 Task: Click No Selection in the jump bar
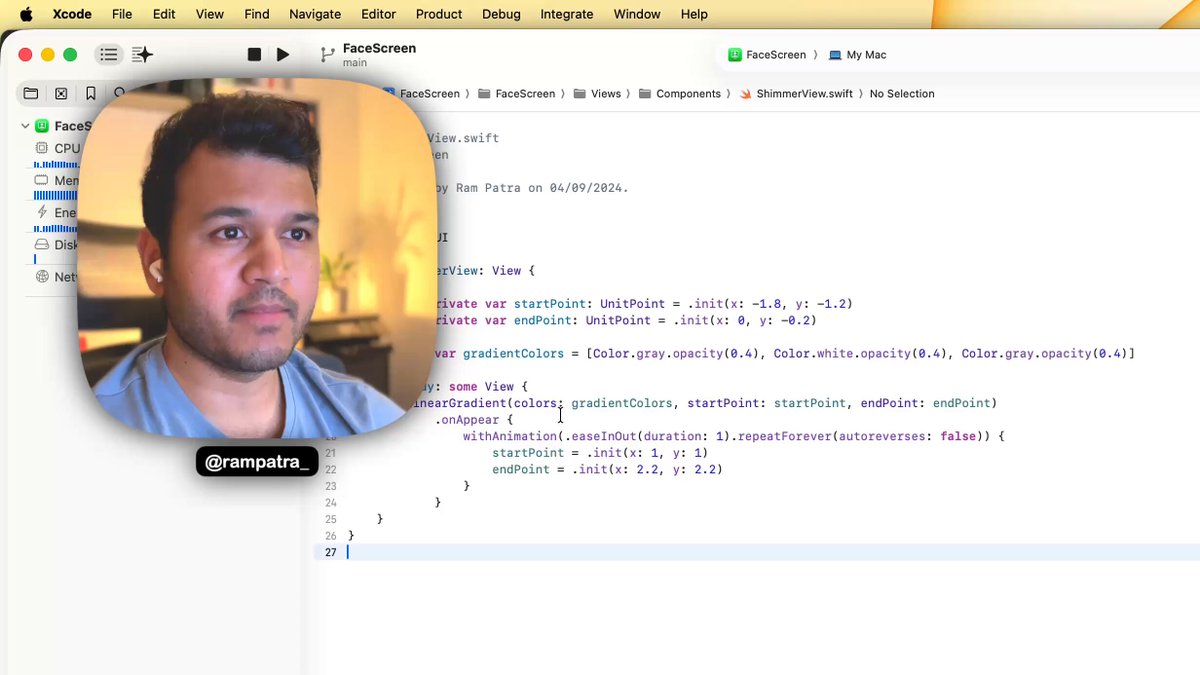click(x=901, y=94)
